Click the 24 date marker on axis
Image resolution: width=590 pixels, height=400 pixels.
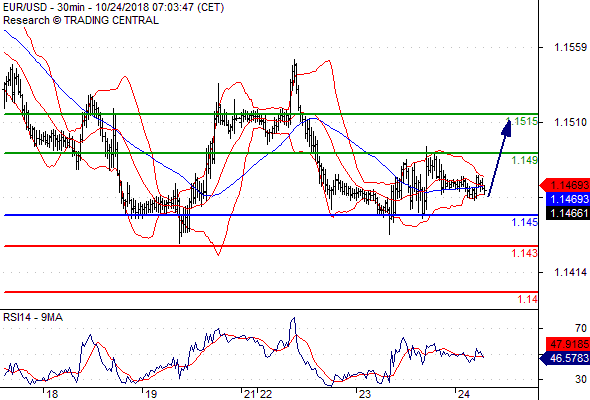click(464, 394)
